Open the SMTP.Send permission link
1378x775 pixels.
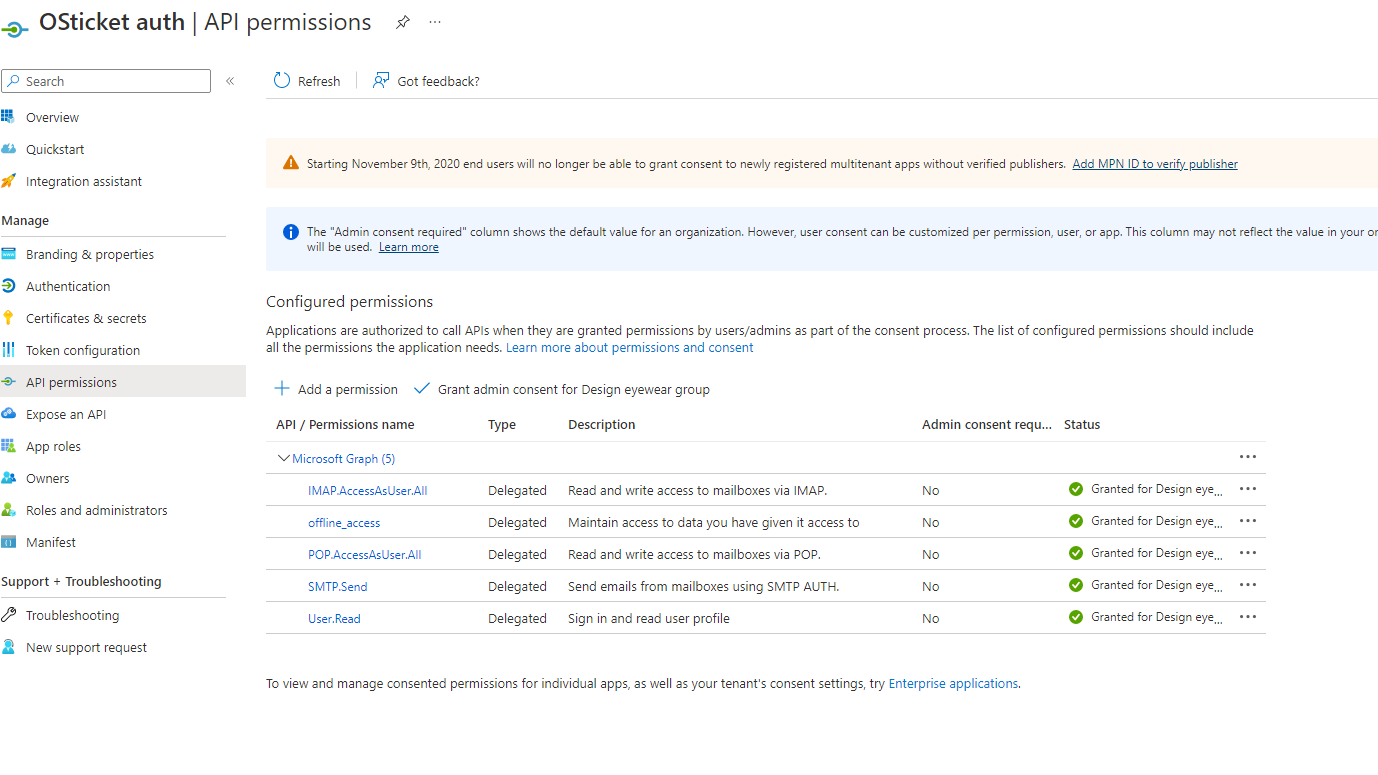click(x=337, y=587)
